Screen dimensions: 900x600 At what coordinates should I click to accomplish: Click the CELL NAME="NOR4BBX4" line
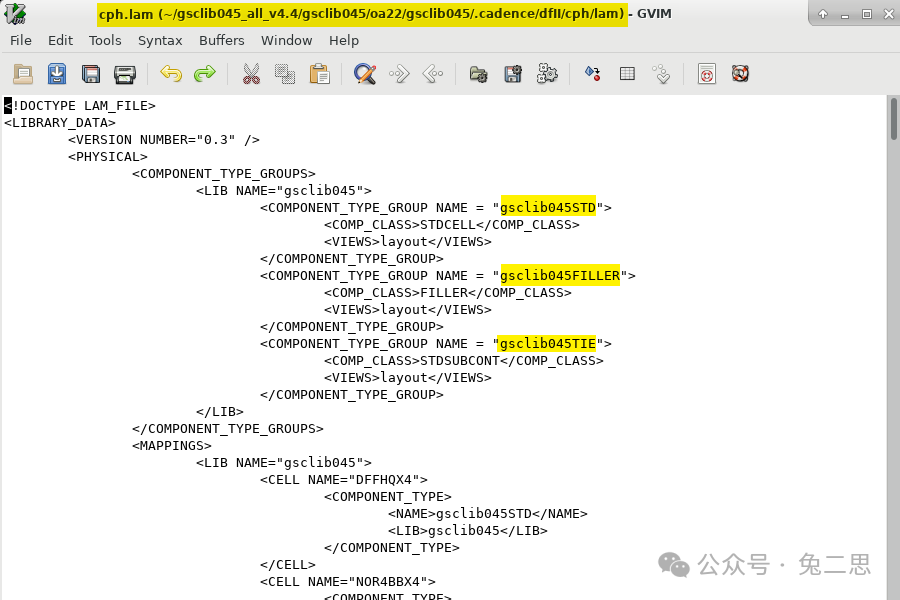click(x=348, y=582)
